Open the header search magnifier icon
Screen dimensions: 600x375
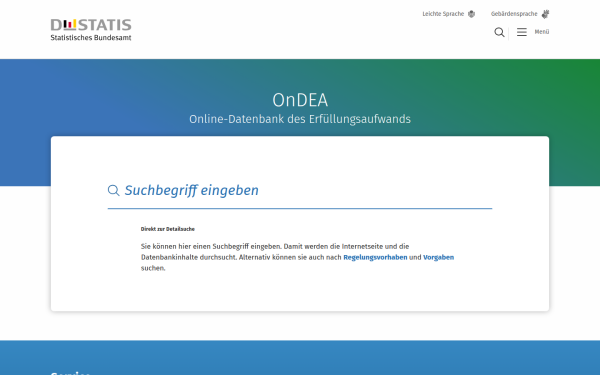pos(499,32)
